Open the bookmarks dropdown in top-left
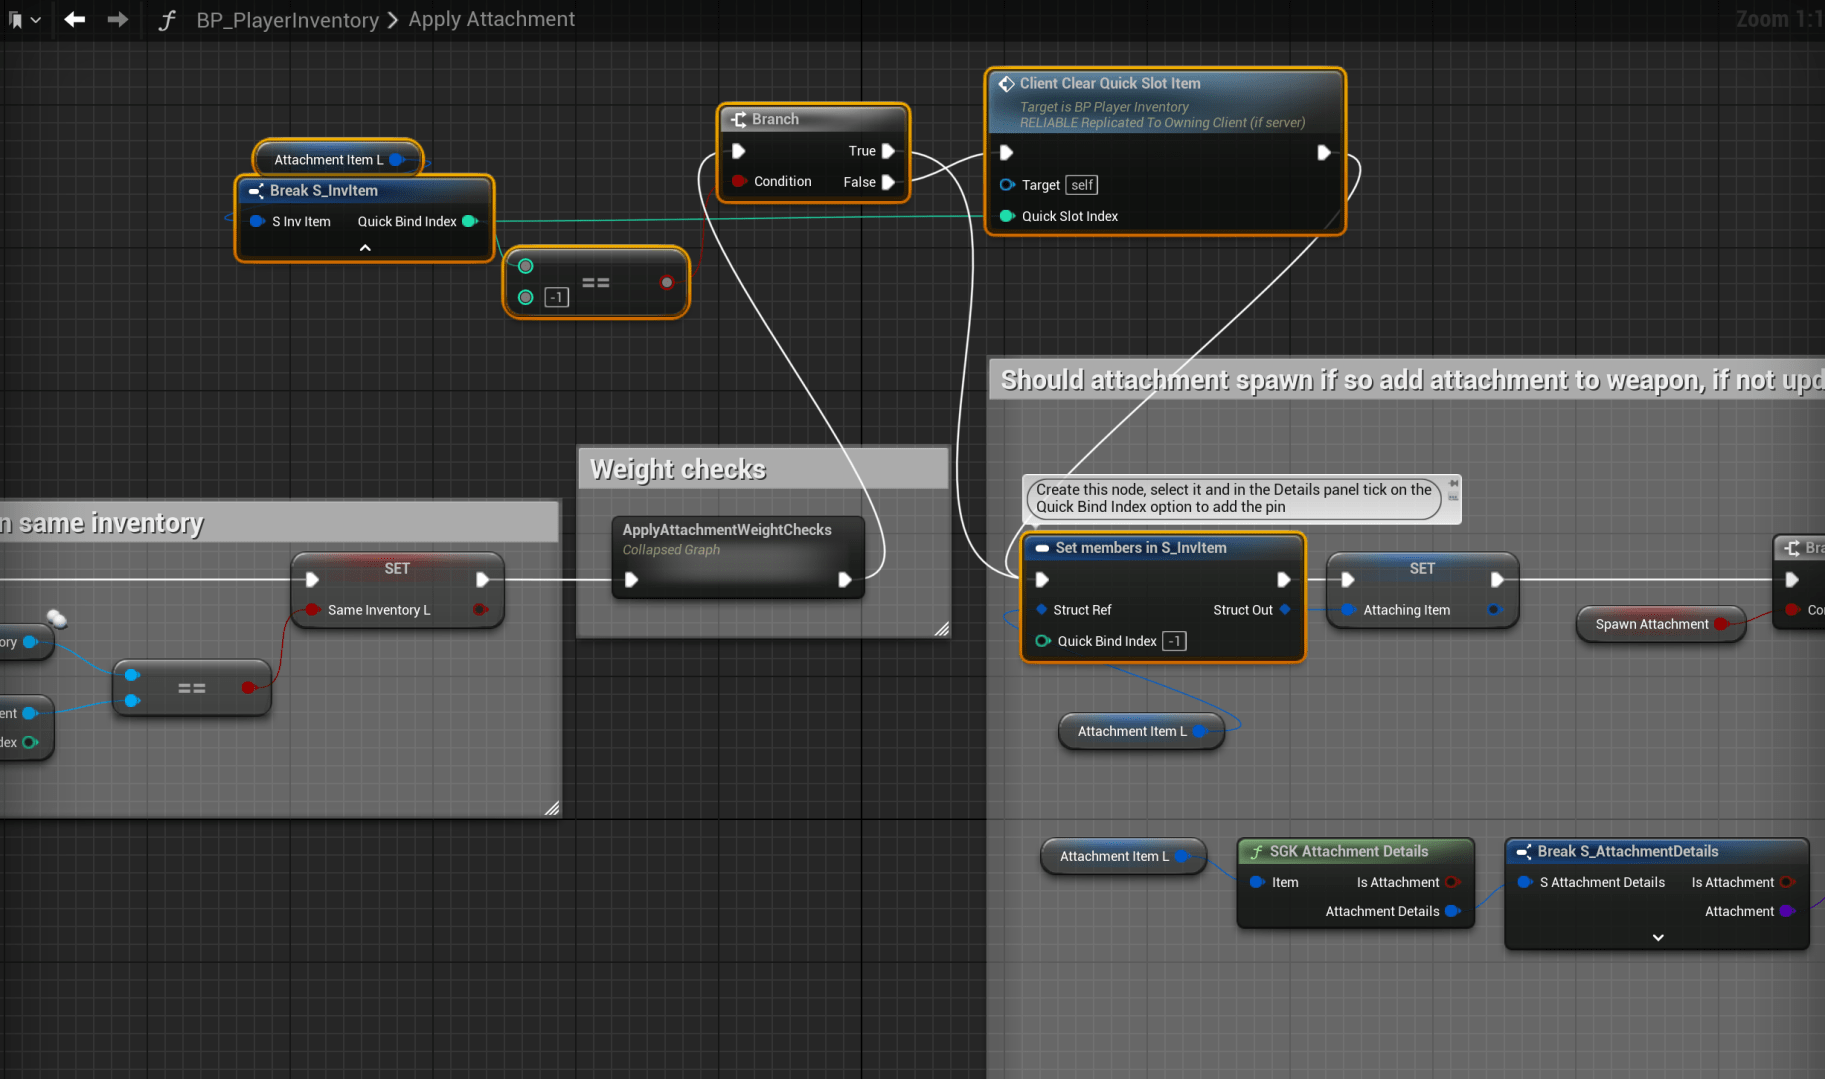Screen dimensions: 1825x1079 tap(24, 19)
